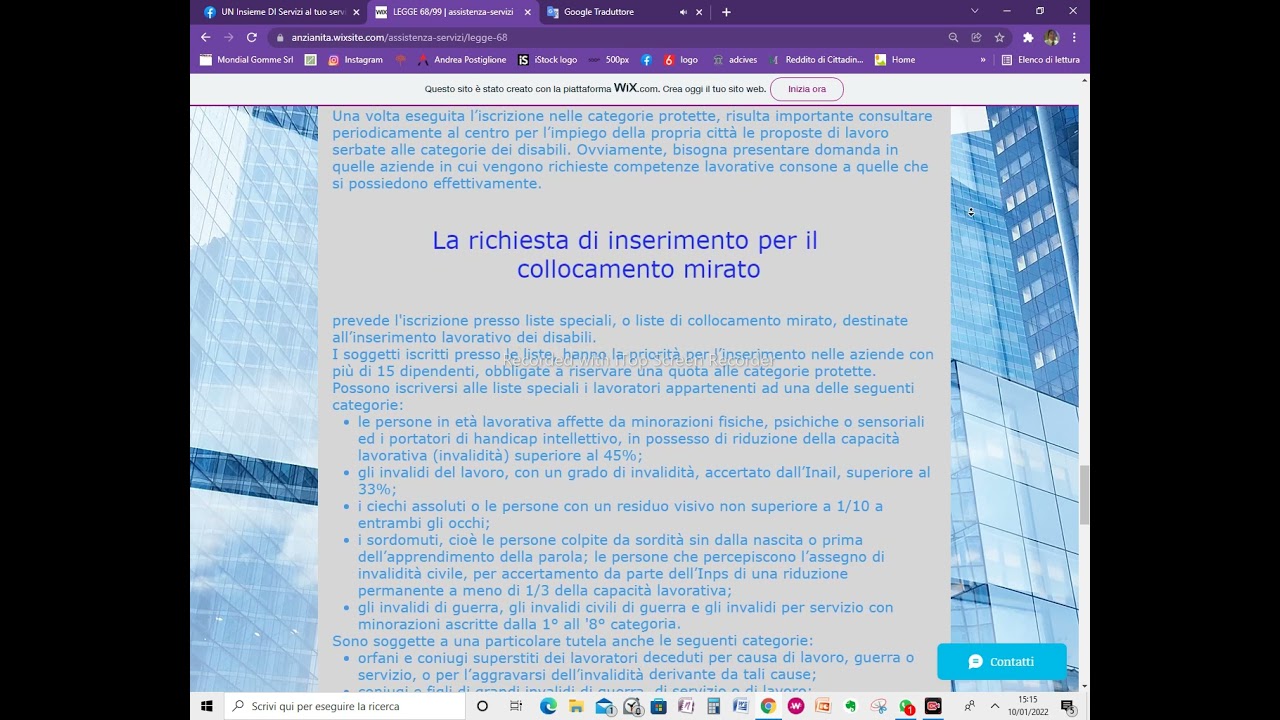Bookmark this page with the star icon
Screen dimensions: 1280x720
[x=999, y=37]
